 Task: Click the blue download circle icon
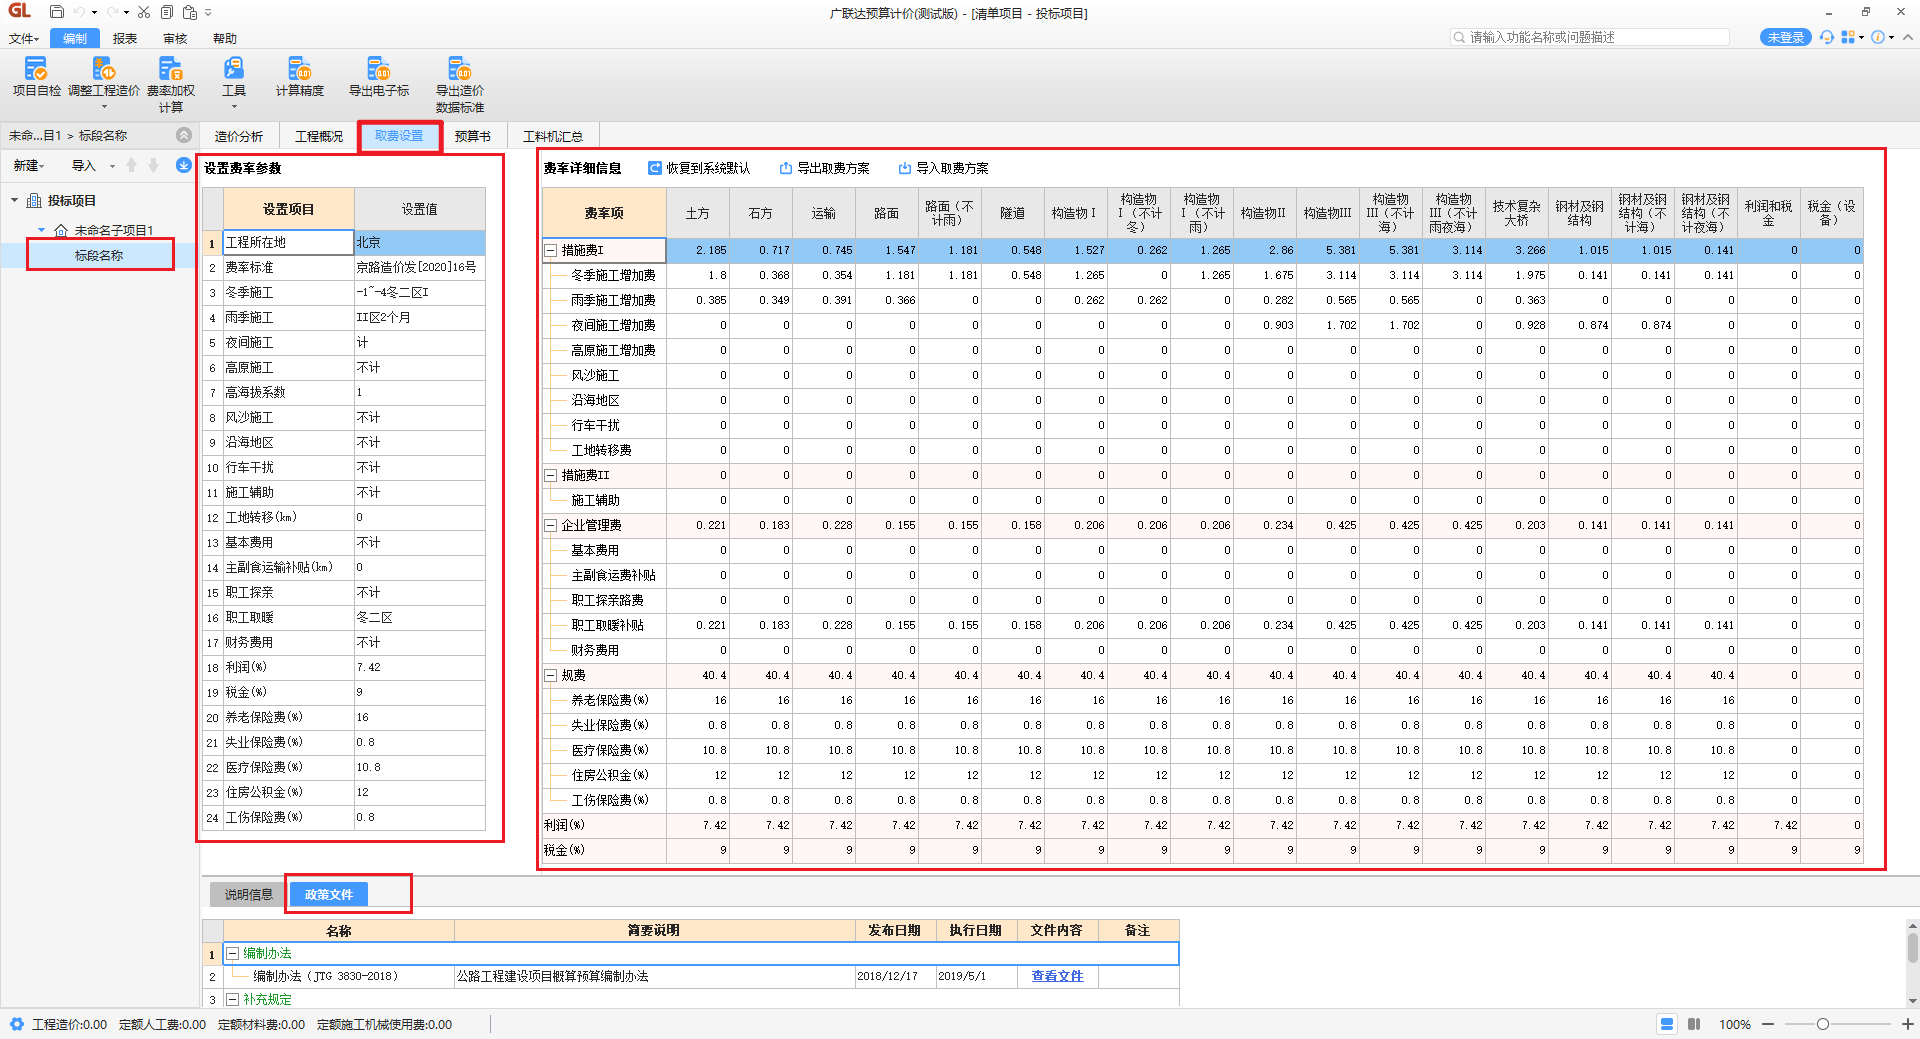click(x=184, y=165)
